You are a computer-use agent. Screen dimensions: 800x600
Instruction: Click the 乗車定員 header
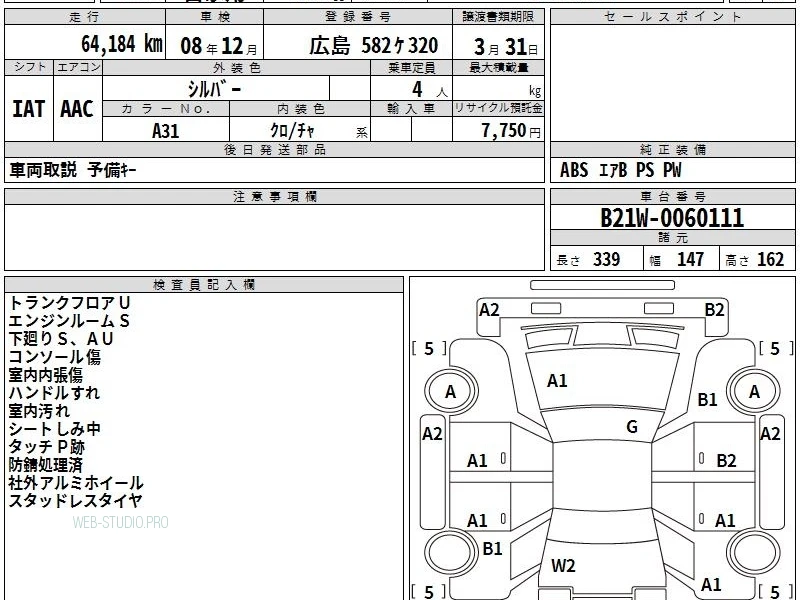pos(412,67)
